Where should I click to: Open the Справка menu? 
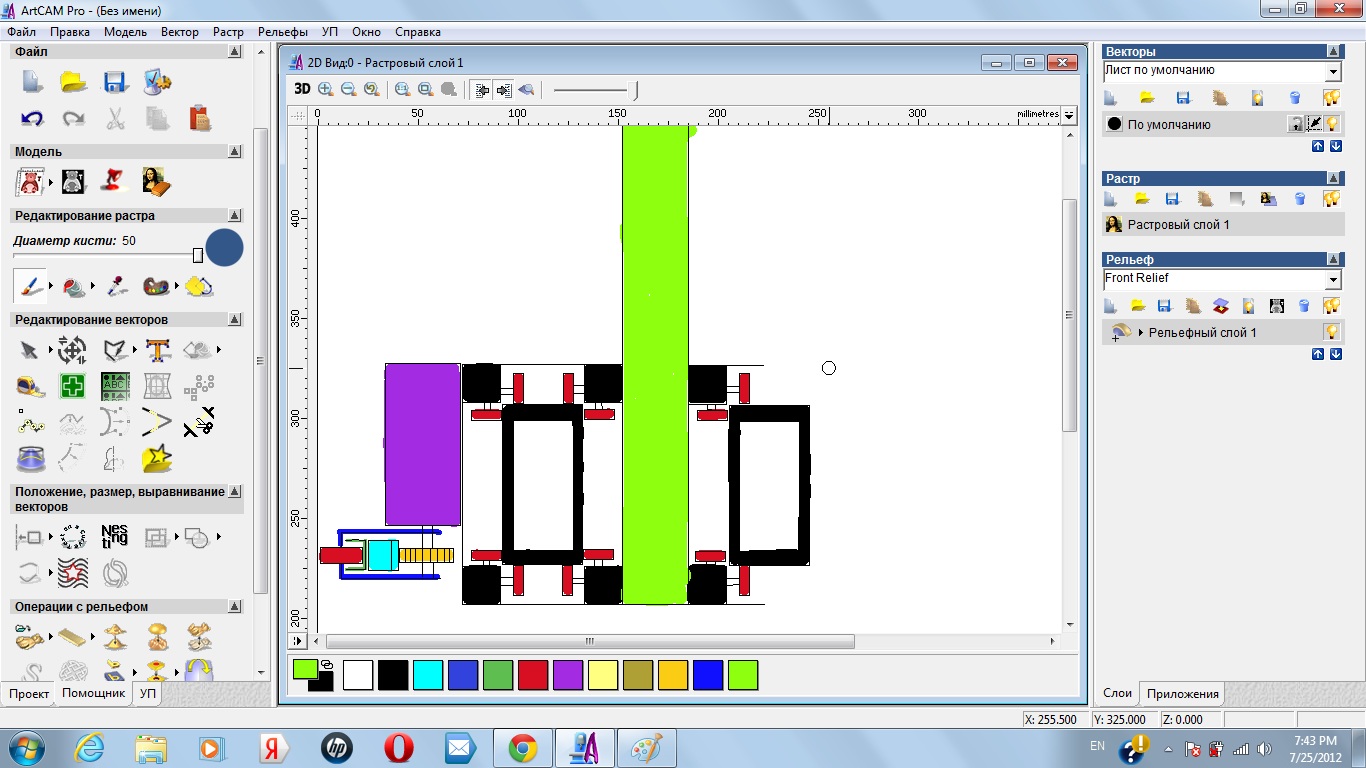click(x=418, y=32)
